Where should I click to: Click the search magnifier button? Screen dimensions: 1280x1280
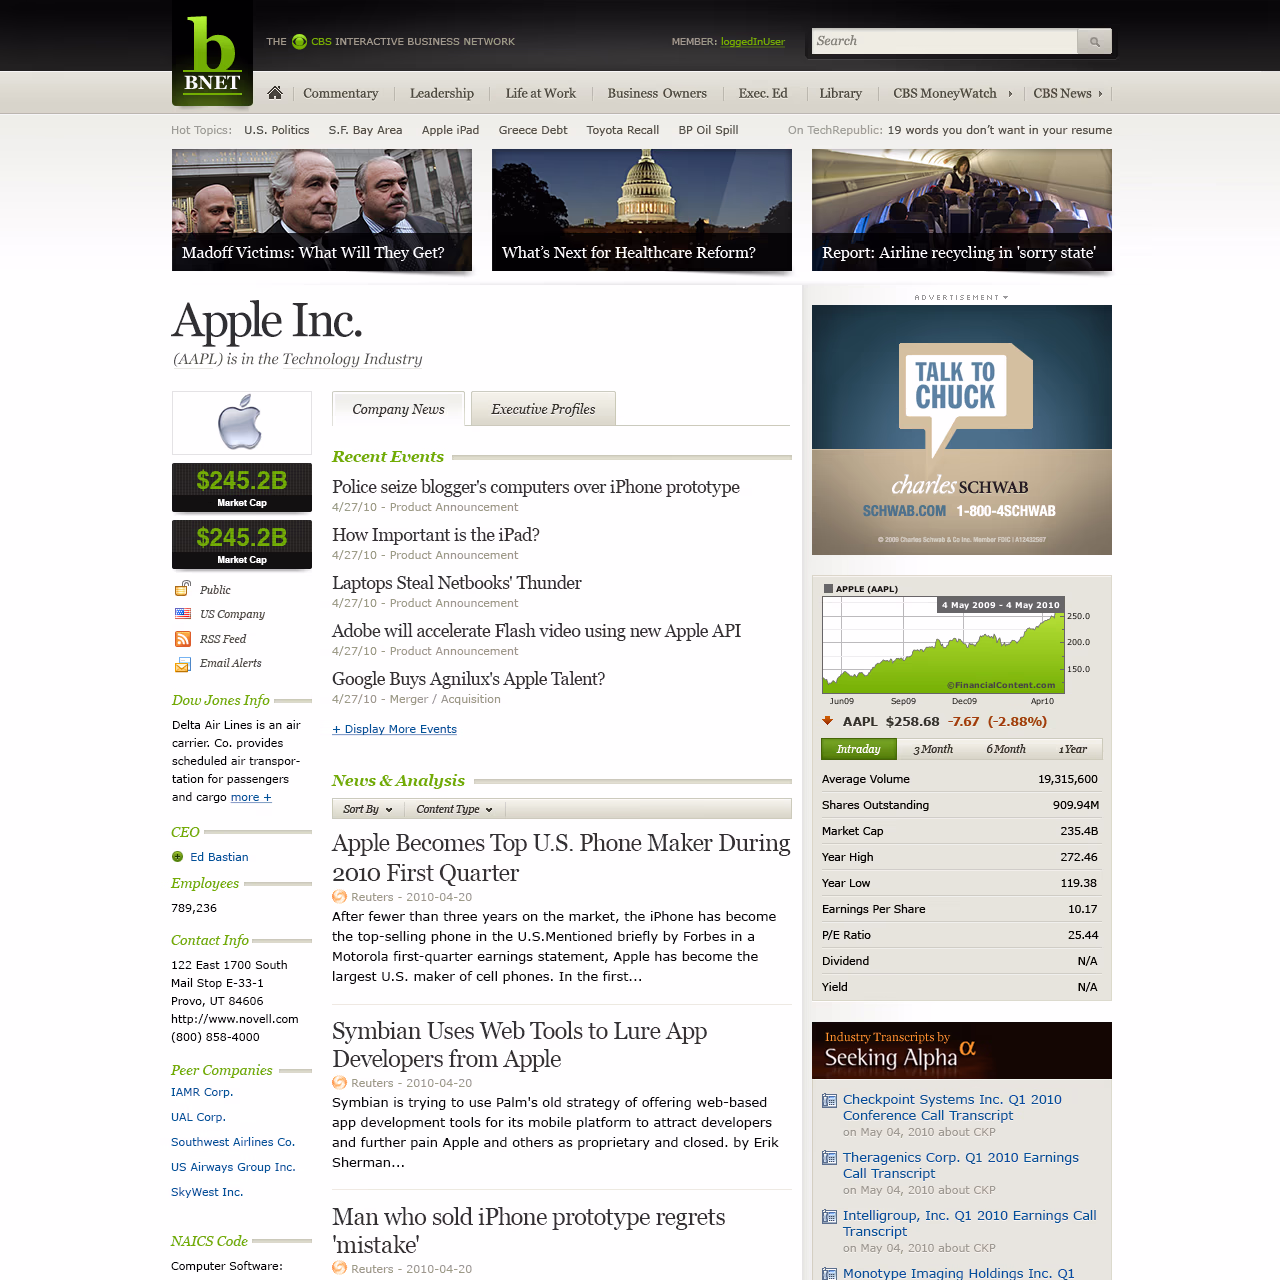[1094, 41]
